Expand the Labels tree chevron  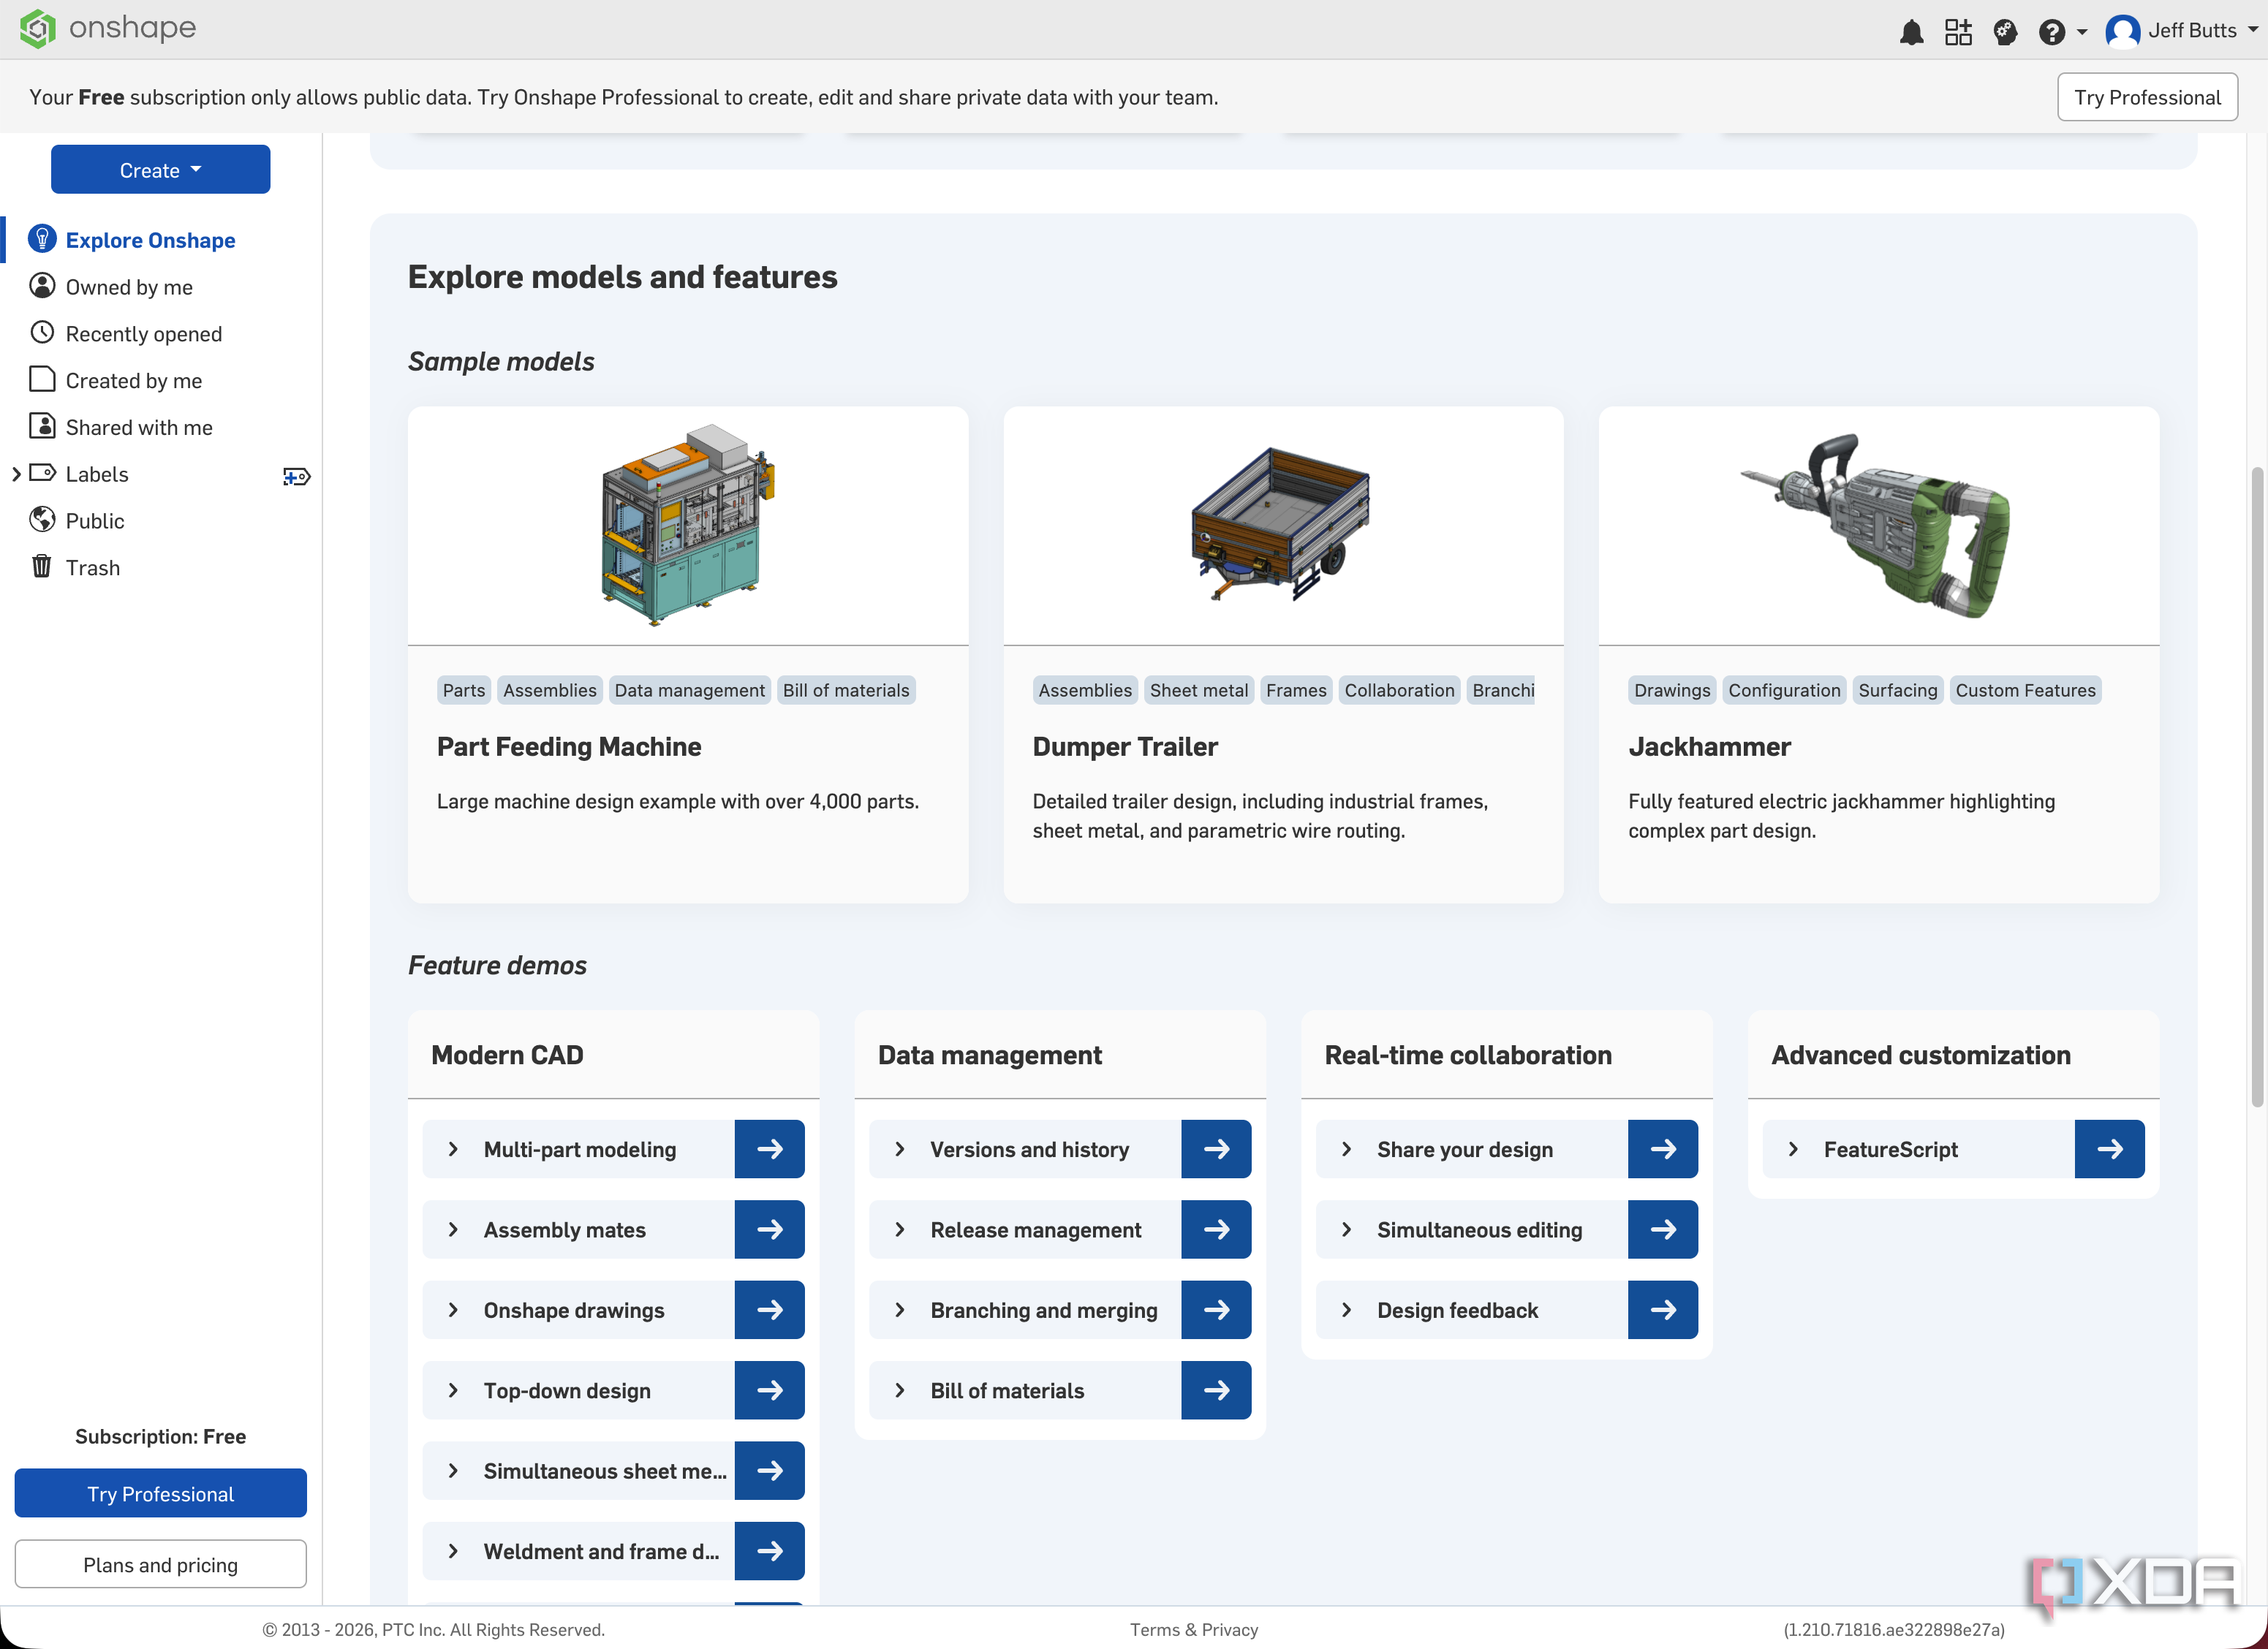(16, 474)
